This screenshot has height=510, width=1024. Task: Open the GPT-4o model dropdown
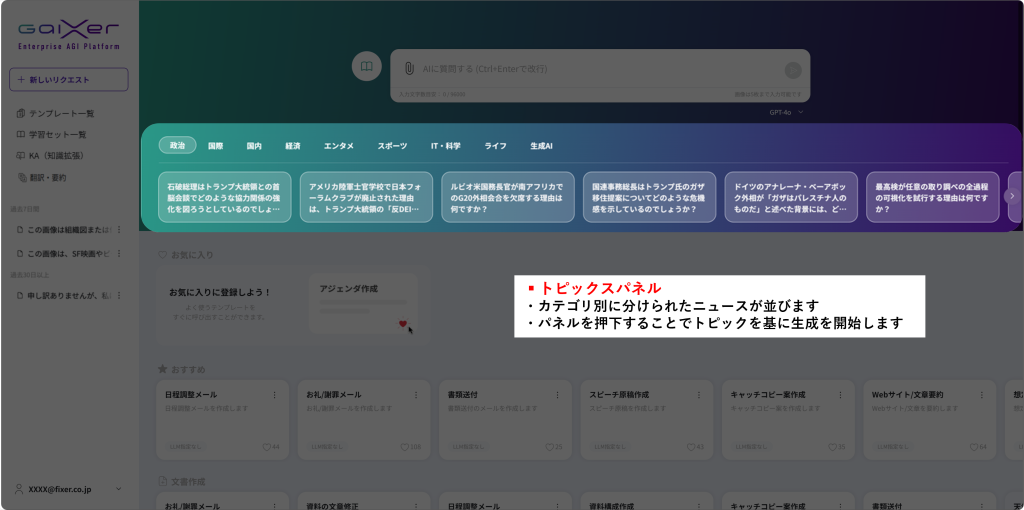(x=786, y=112)
